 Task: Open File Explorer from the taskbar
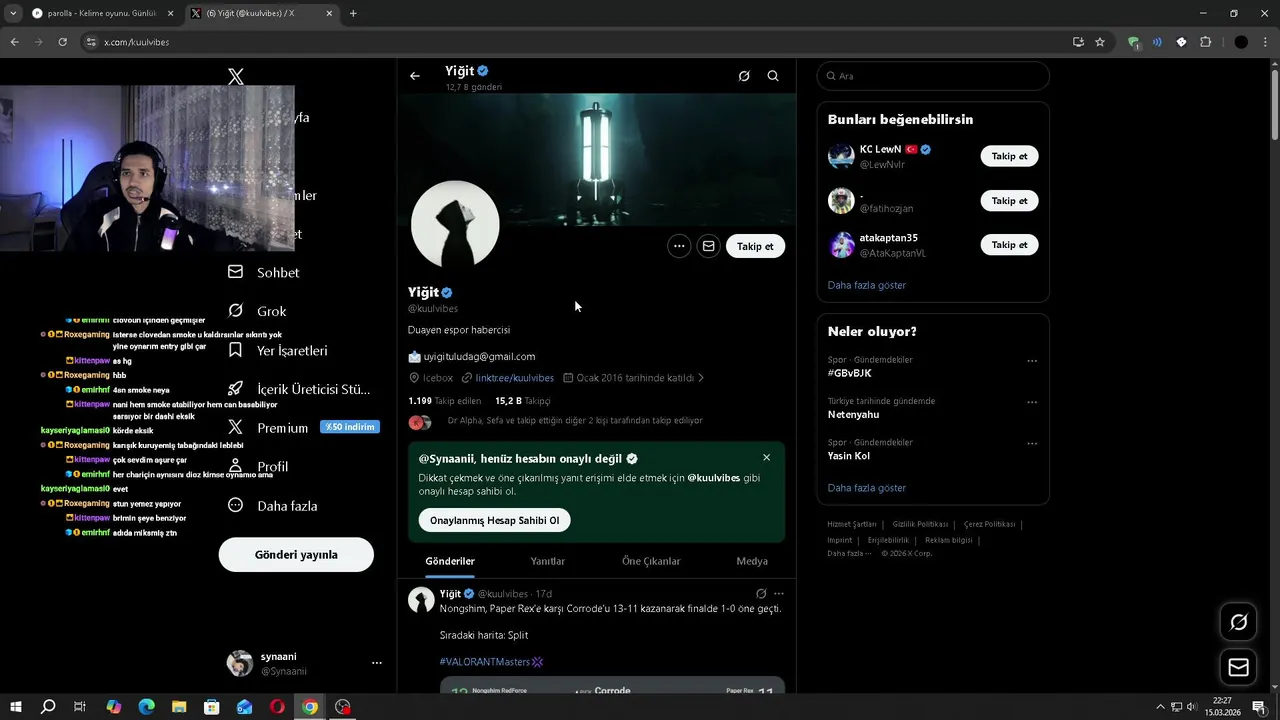point(179,707)
